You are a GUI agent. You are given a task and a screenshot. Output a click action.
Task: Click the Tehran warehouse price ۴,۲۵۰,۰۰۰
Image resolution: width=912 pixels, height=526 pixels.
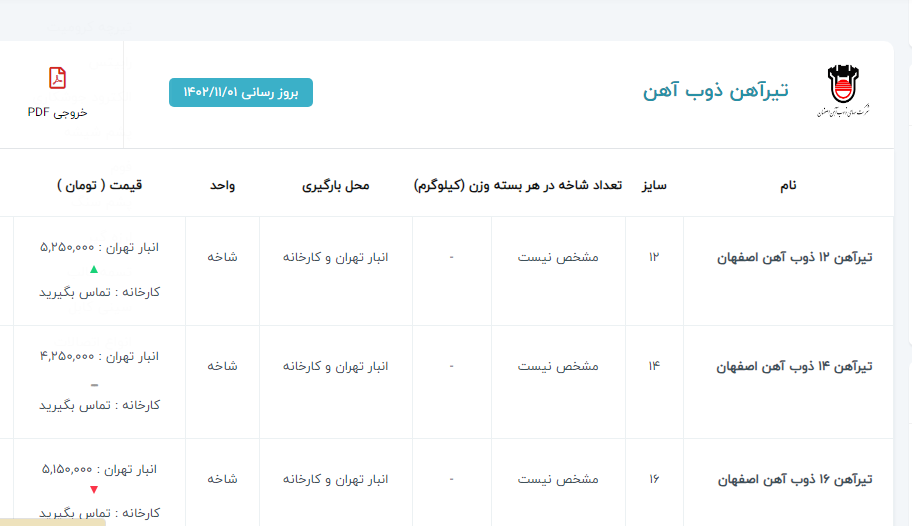click(x=68, y=356)
